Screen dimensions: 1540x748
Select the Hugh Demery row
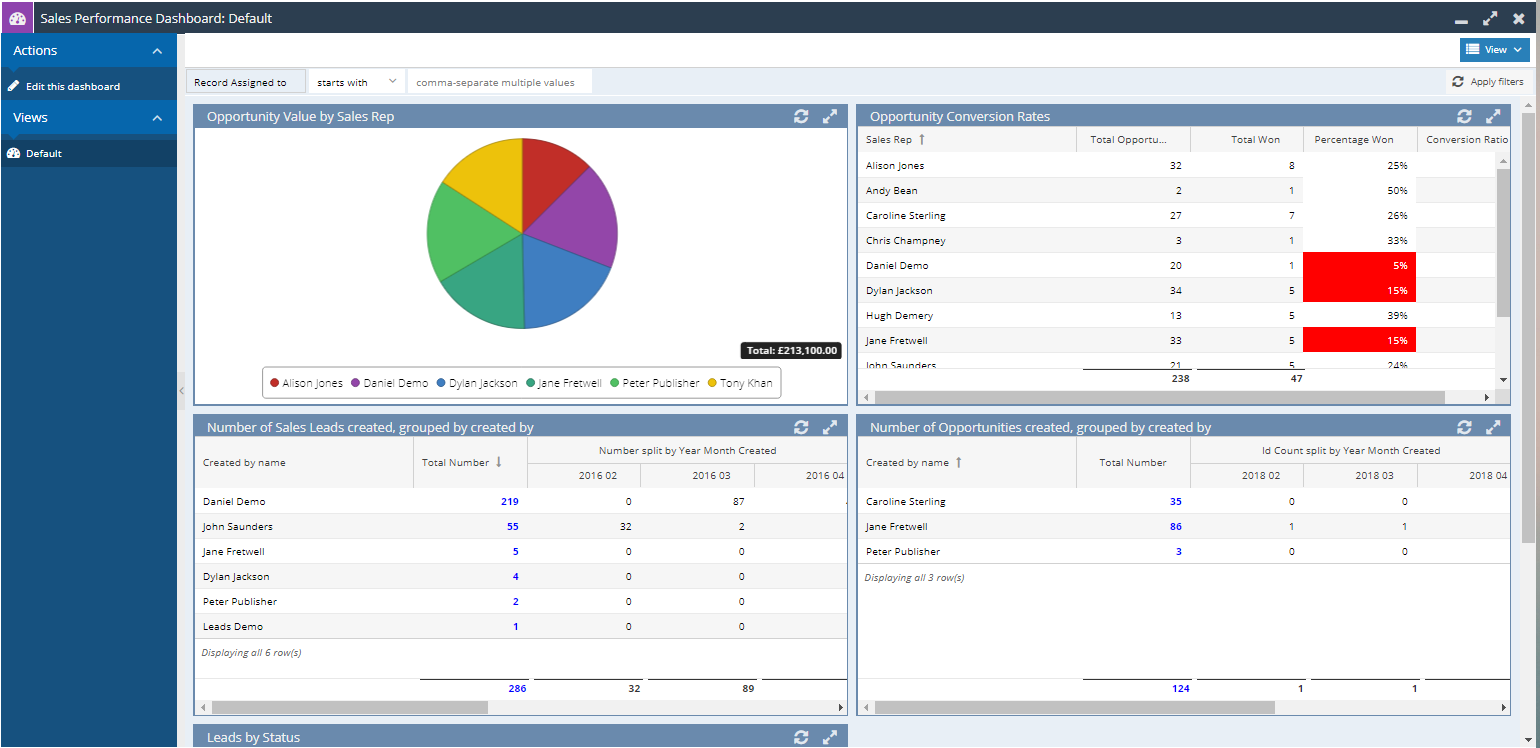pos(1177,315)
